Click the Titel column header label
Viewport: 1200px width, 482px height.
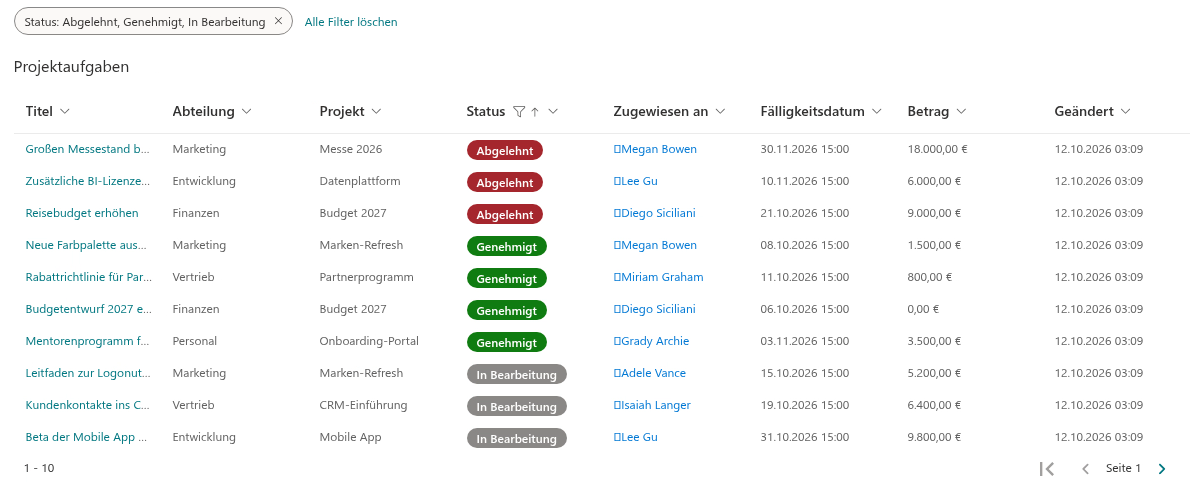(39, 111)
